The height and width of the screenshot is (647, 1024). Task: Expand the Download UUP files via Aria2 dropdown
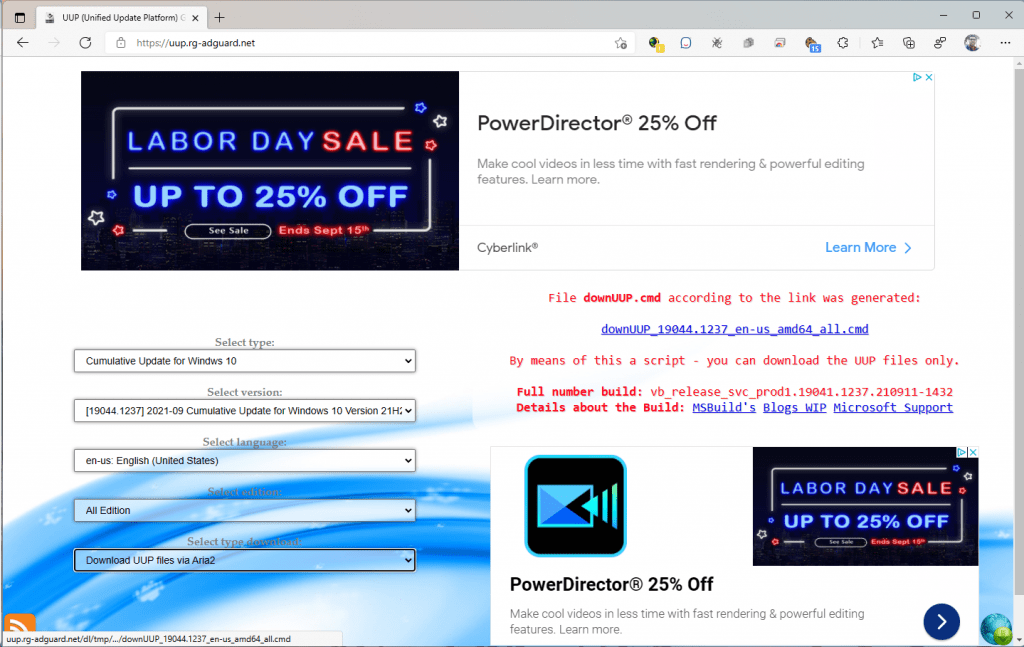click(x=244, y=560)
